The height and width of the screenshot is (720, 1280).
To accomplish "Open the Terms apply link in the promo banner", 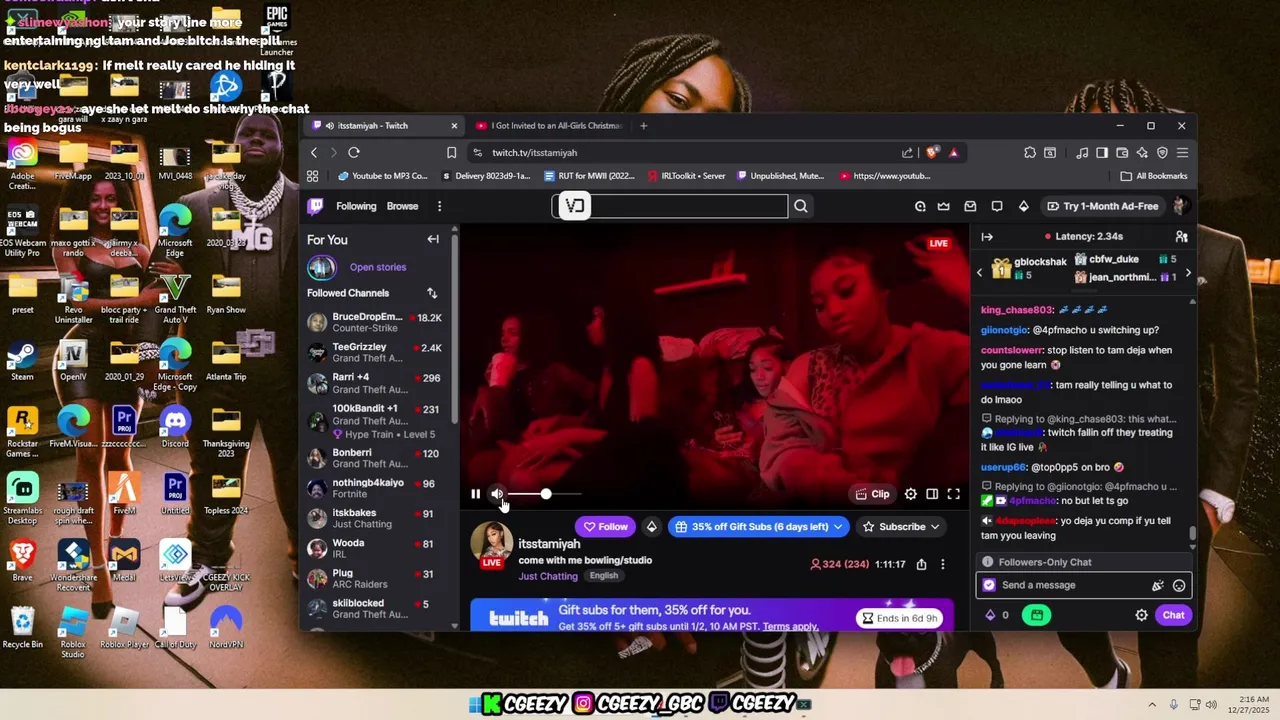I will [790, 627].
